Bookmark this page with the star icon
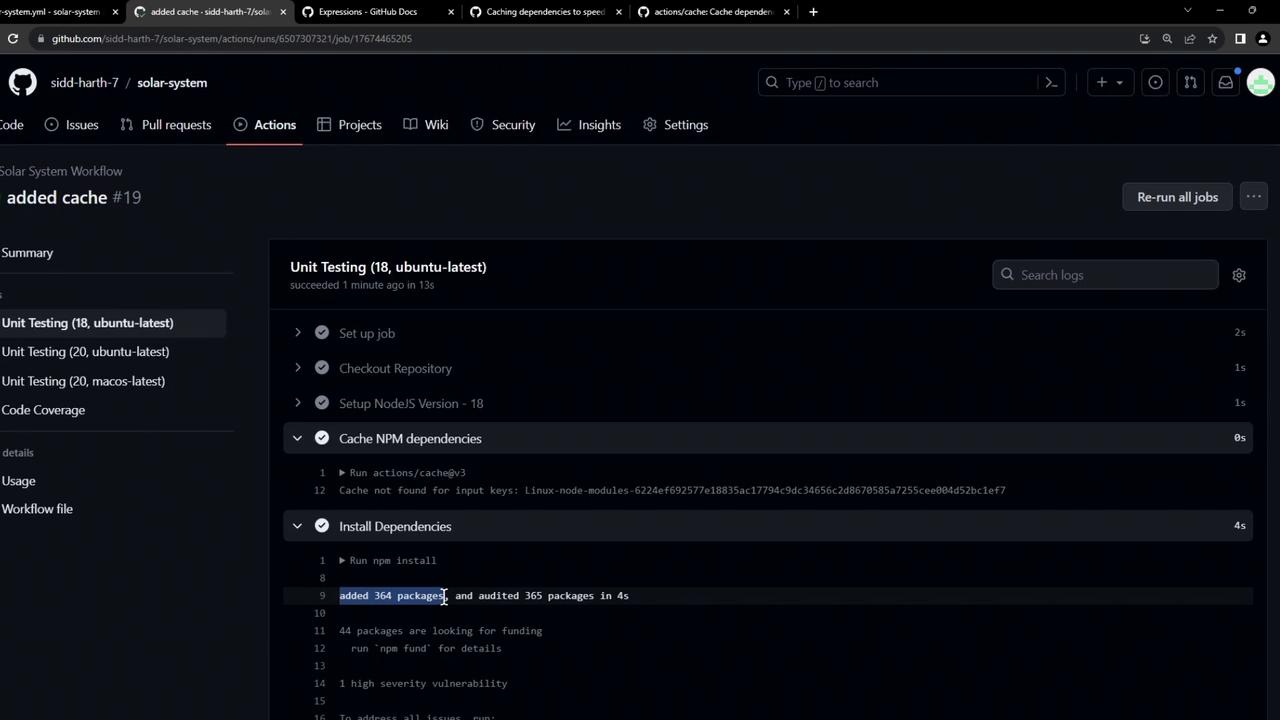 [x=1212, y=38]
